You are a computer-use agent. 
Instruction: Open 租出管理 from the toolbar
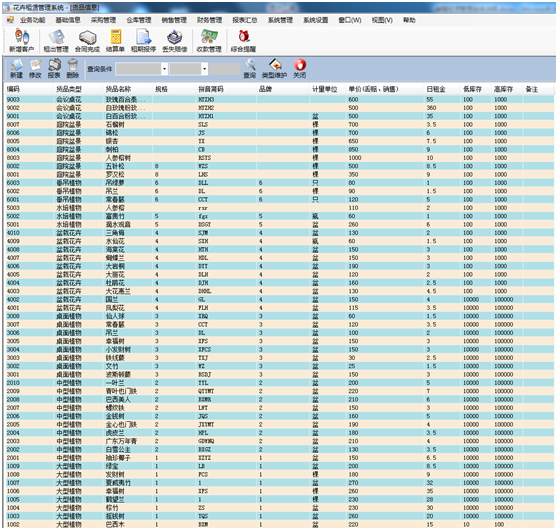56,41
